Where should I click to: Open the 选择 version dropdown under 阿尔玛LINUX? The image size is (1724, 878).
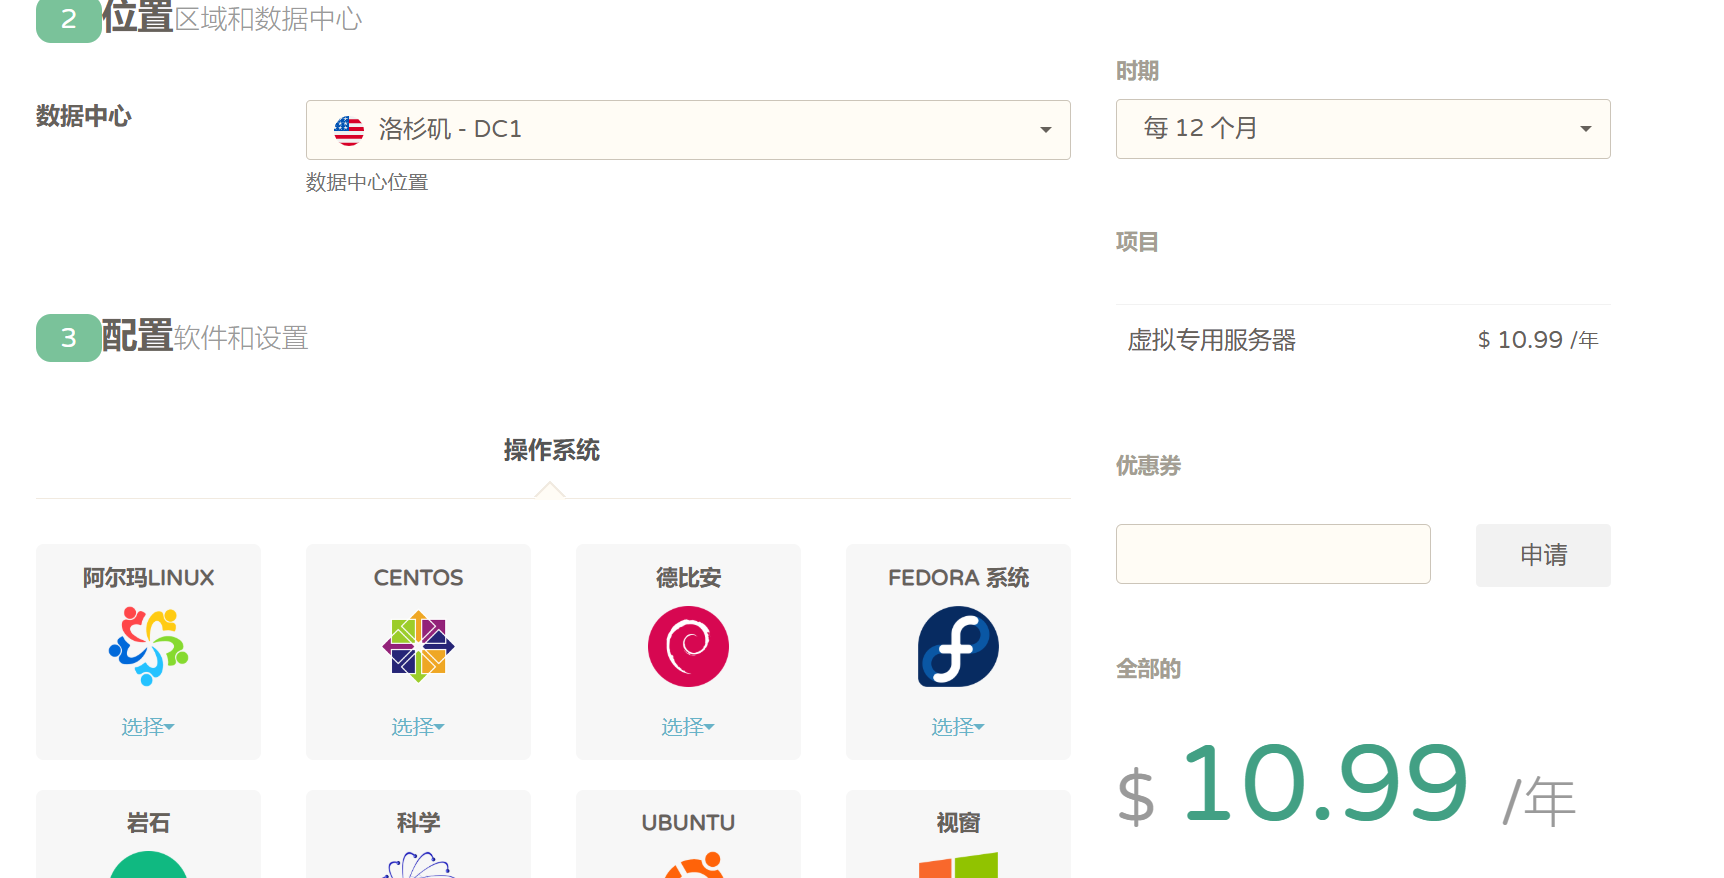tap(148, 727)
